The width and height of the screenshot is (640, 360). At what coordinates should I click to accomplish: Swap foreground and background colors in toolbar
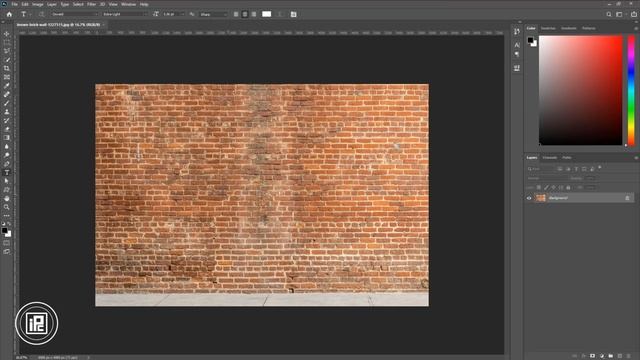9,224
